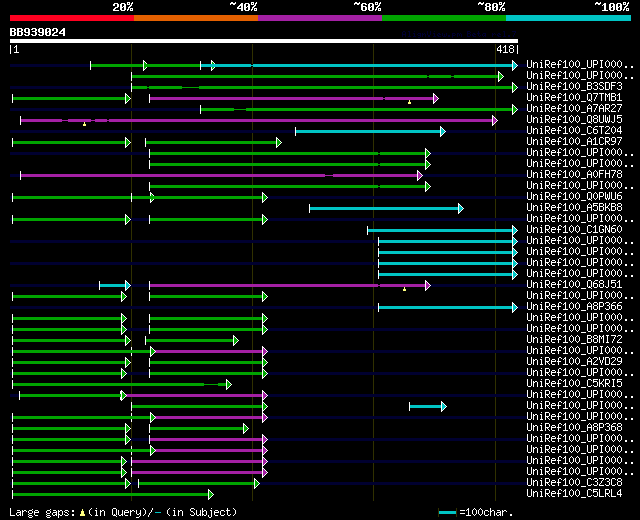Click the green alignment bar in B3SDF3 row
640x520 pixels.
pyautogui.click(x=324, y=87)
